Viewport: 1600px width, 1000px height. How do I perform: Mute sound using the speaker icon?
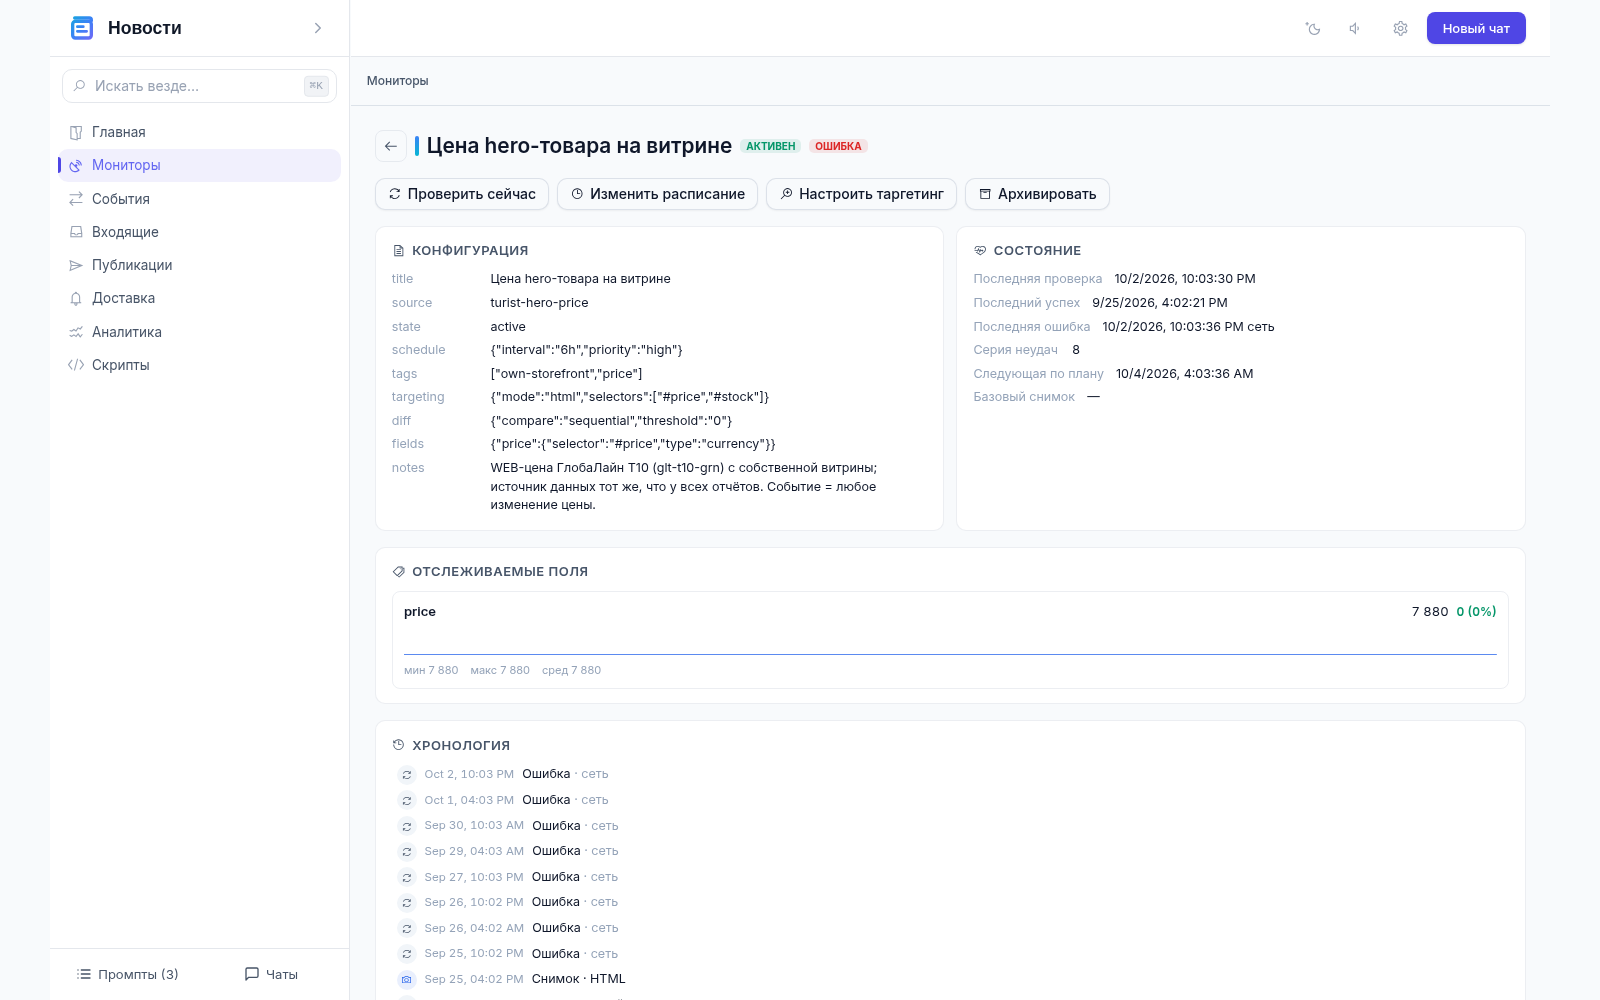point(1356,28)
